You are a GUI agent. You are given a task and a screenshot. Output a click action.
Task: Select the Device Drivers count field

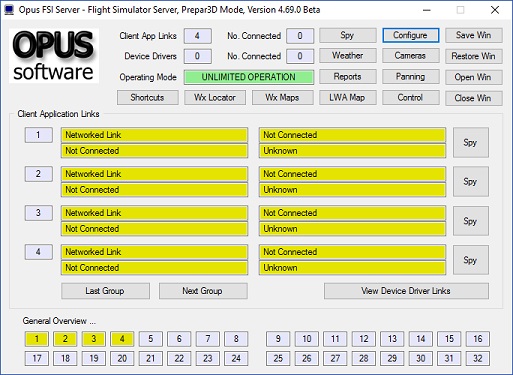tap(198, 56)
